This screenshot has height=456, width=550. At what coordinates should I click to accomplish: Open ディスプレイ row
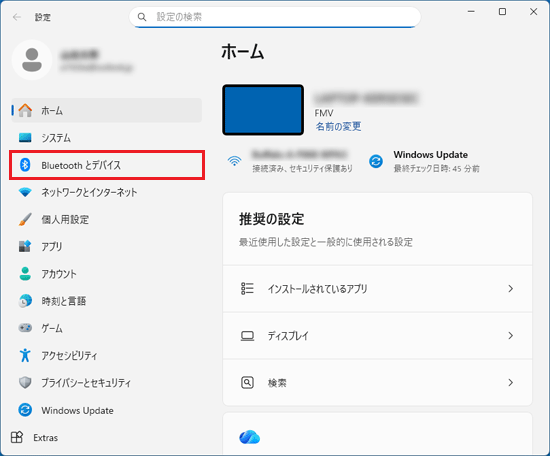(x=377, y=336)
